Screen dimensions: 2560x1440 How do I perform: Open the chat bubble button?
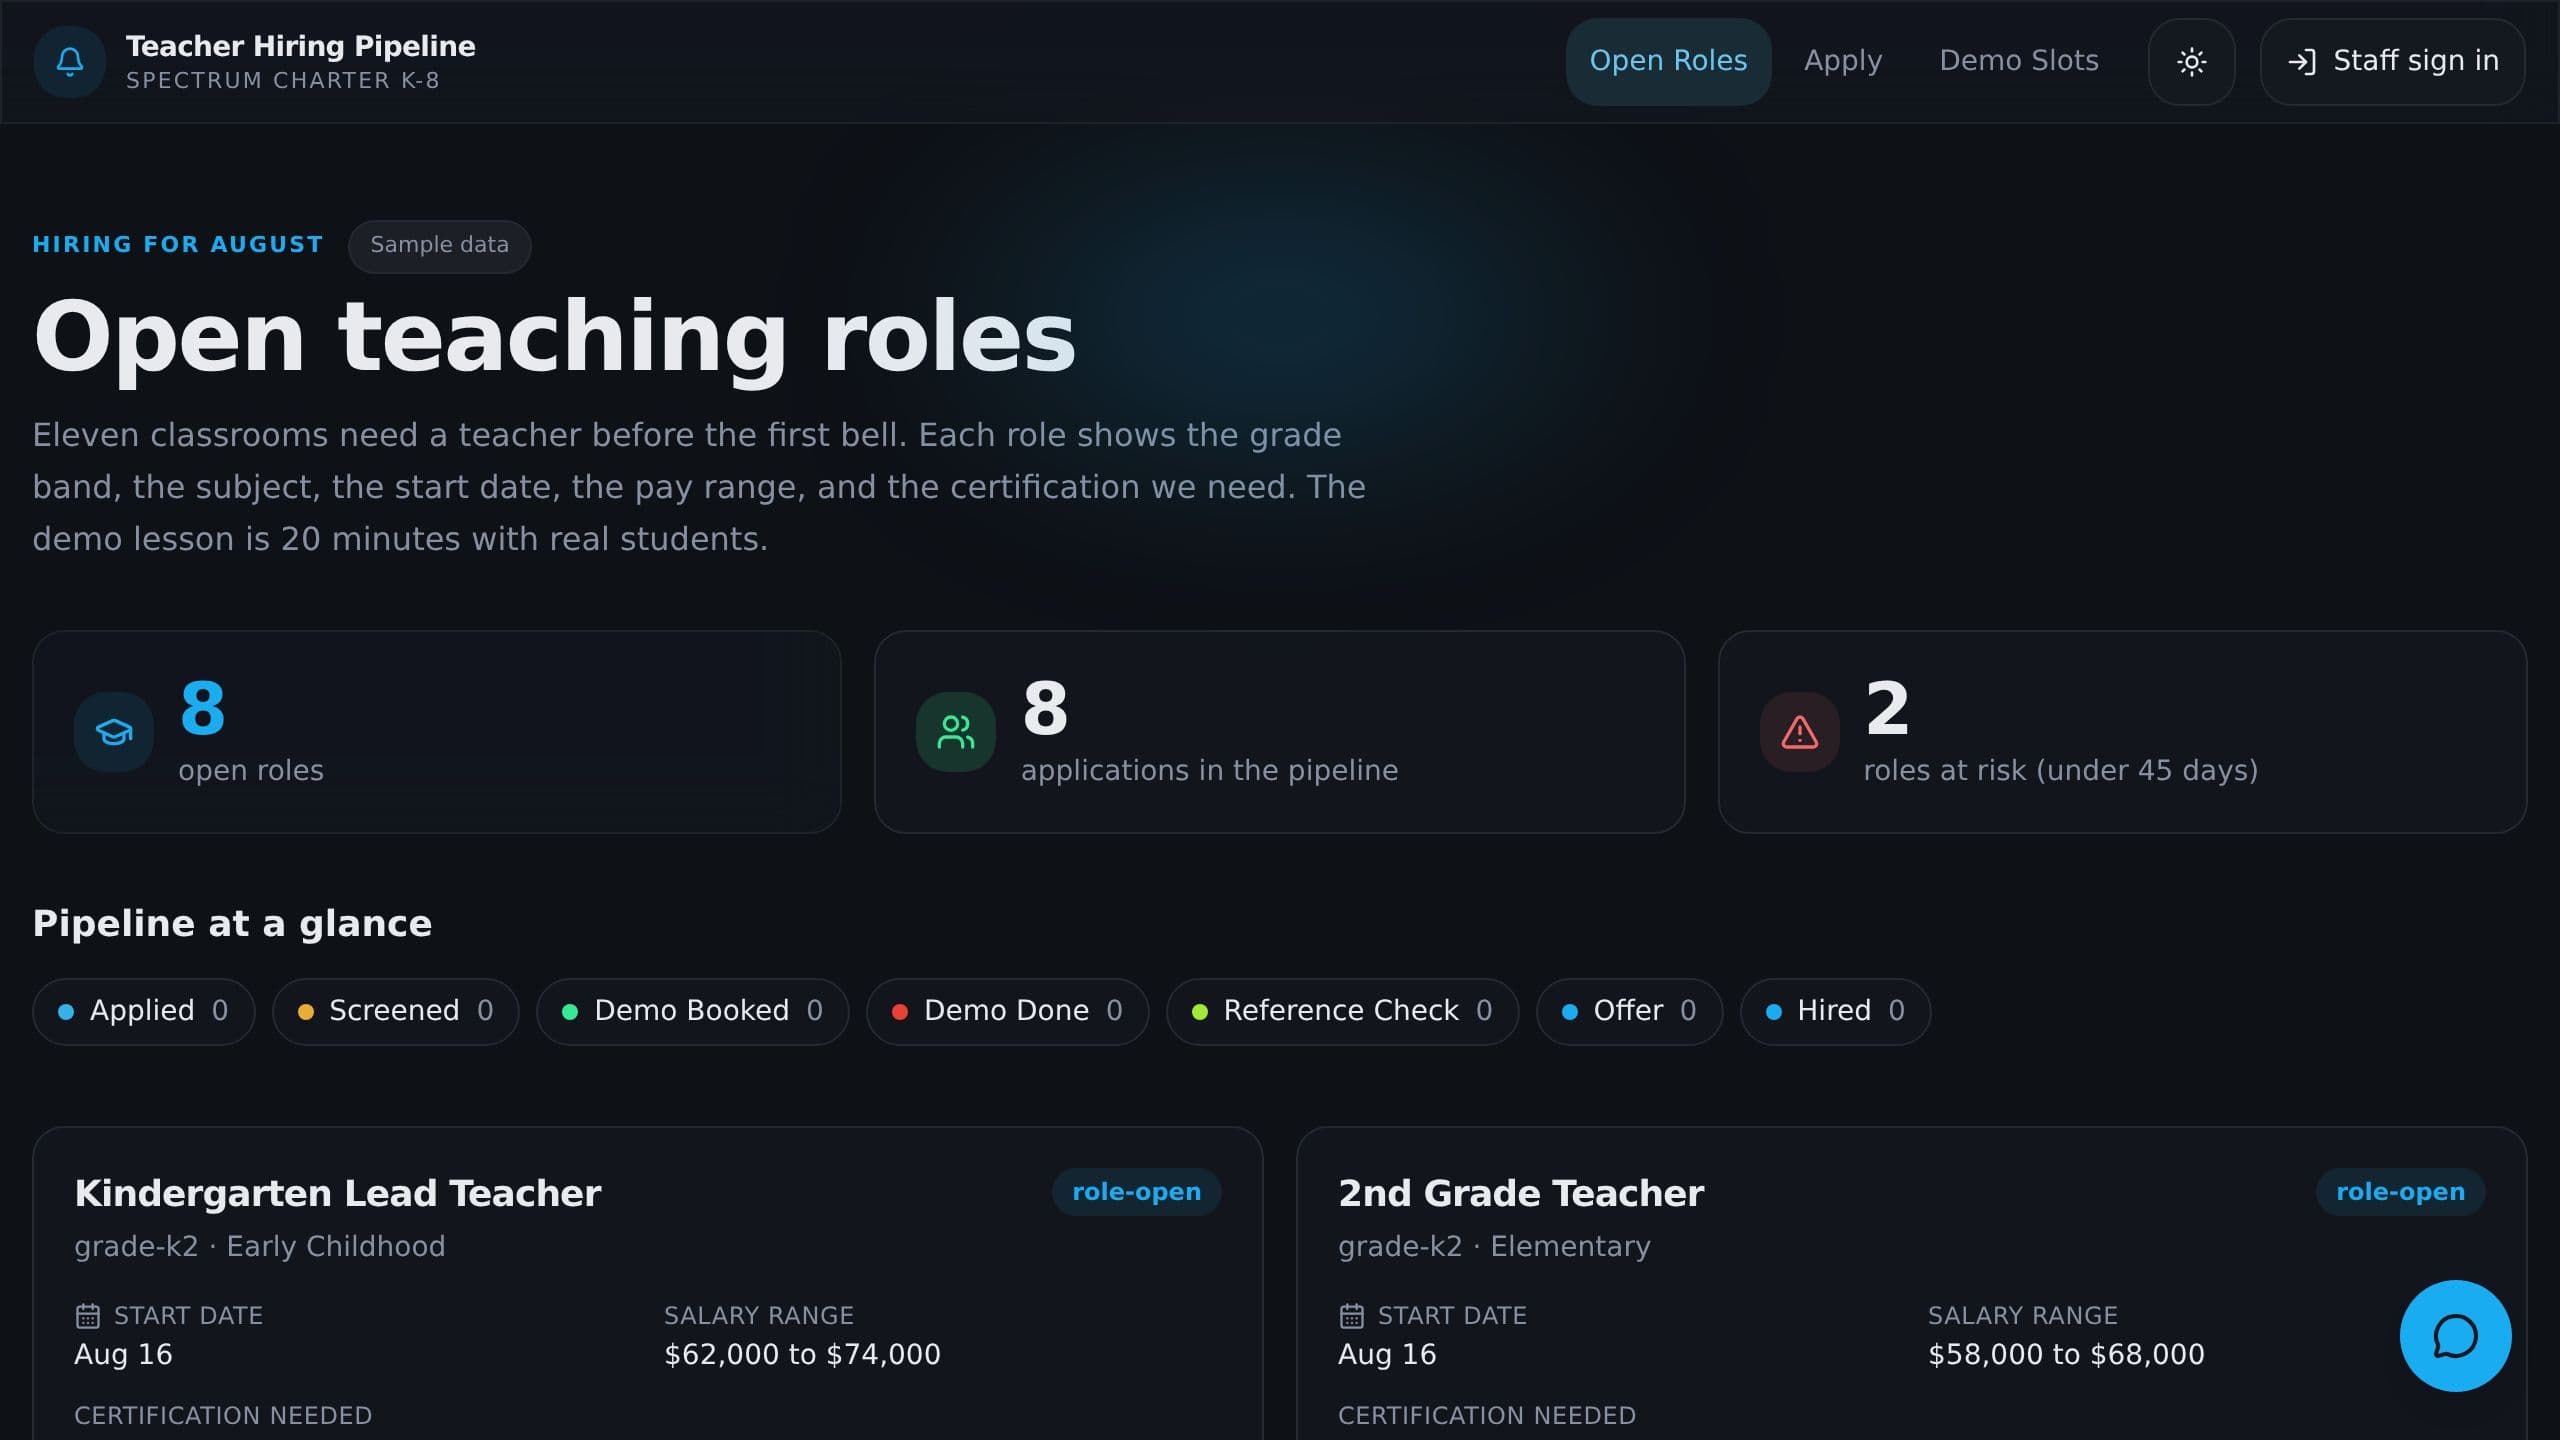(x=2455, y=1336)
